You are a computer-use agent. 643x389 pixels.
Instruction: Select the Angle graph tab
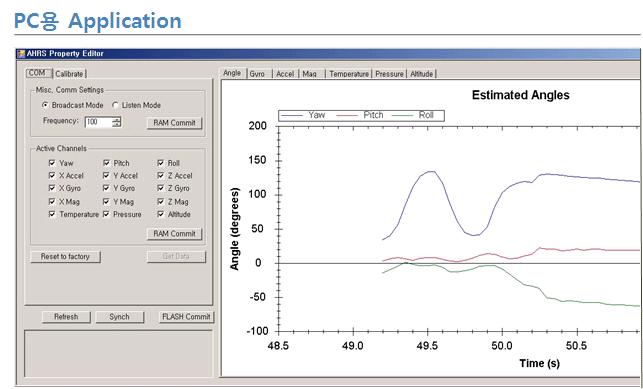(233, 73)
